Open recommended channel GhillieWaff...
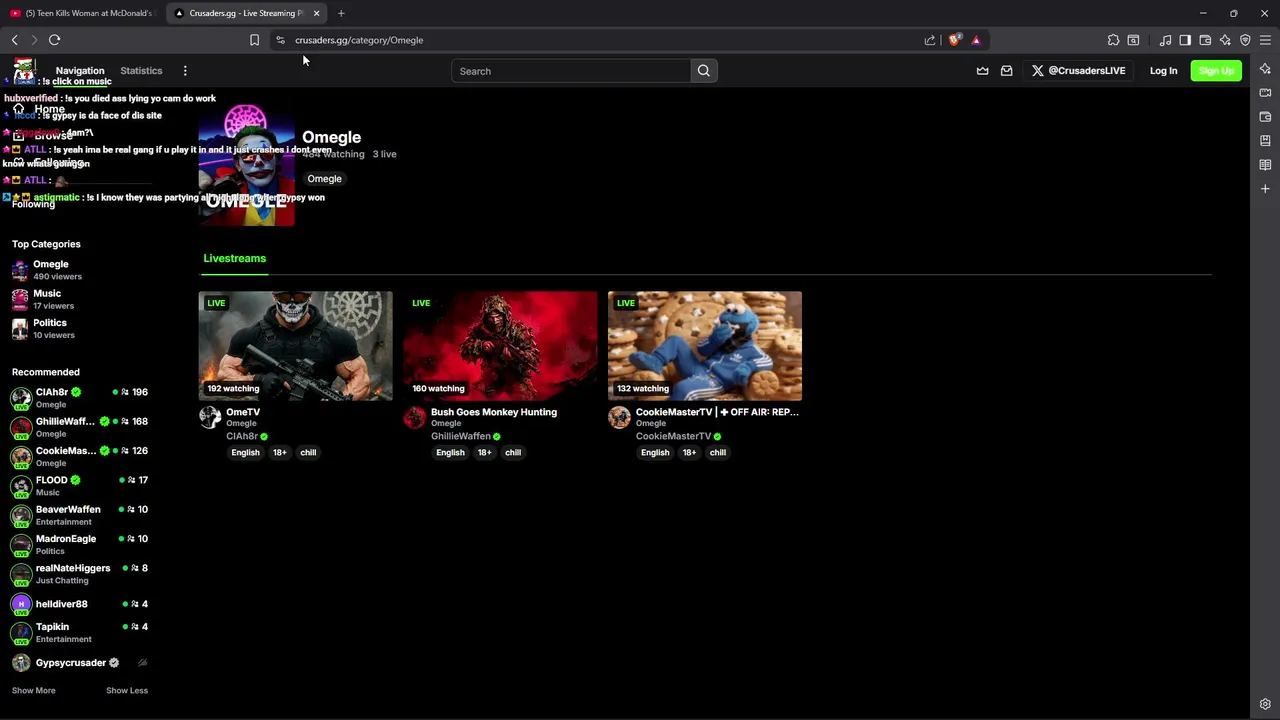This screenshot has width=1280, height=720. [x=80, y=427]
